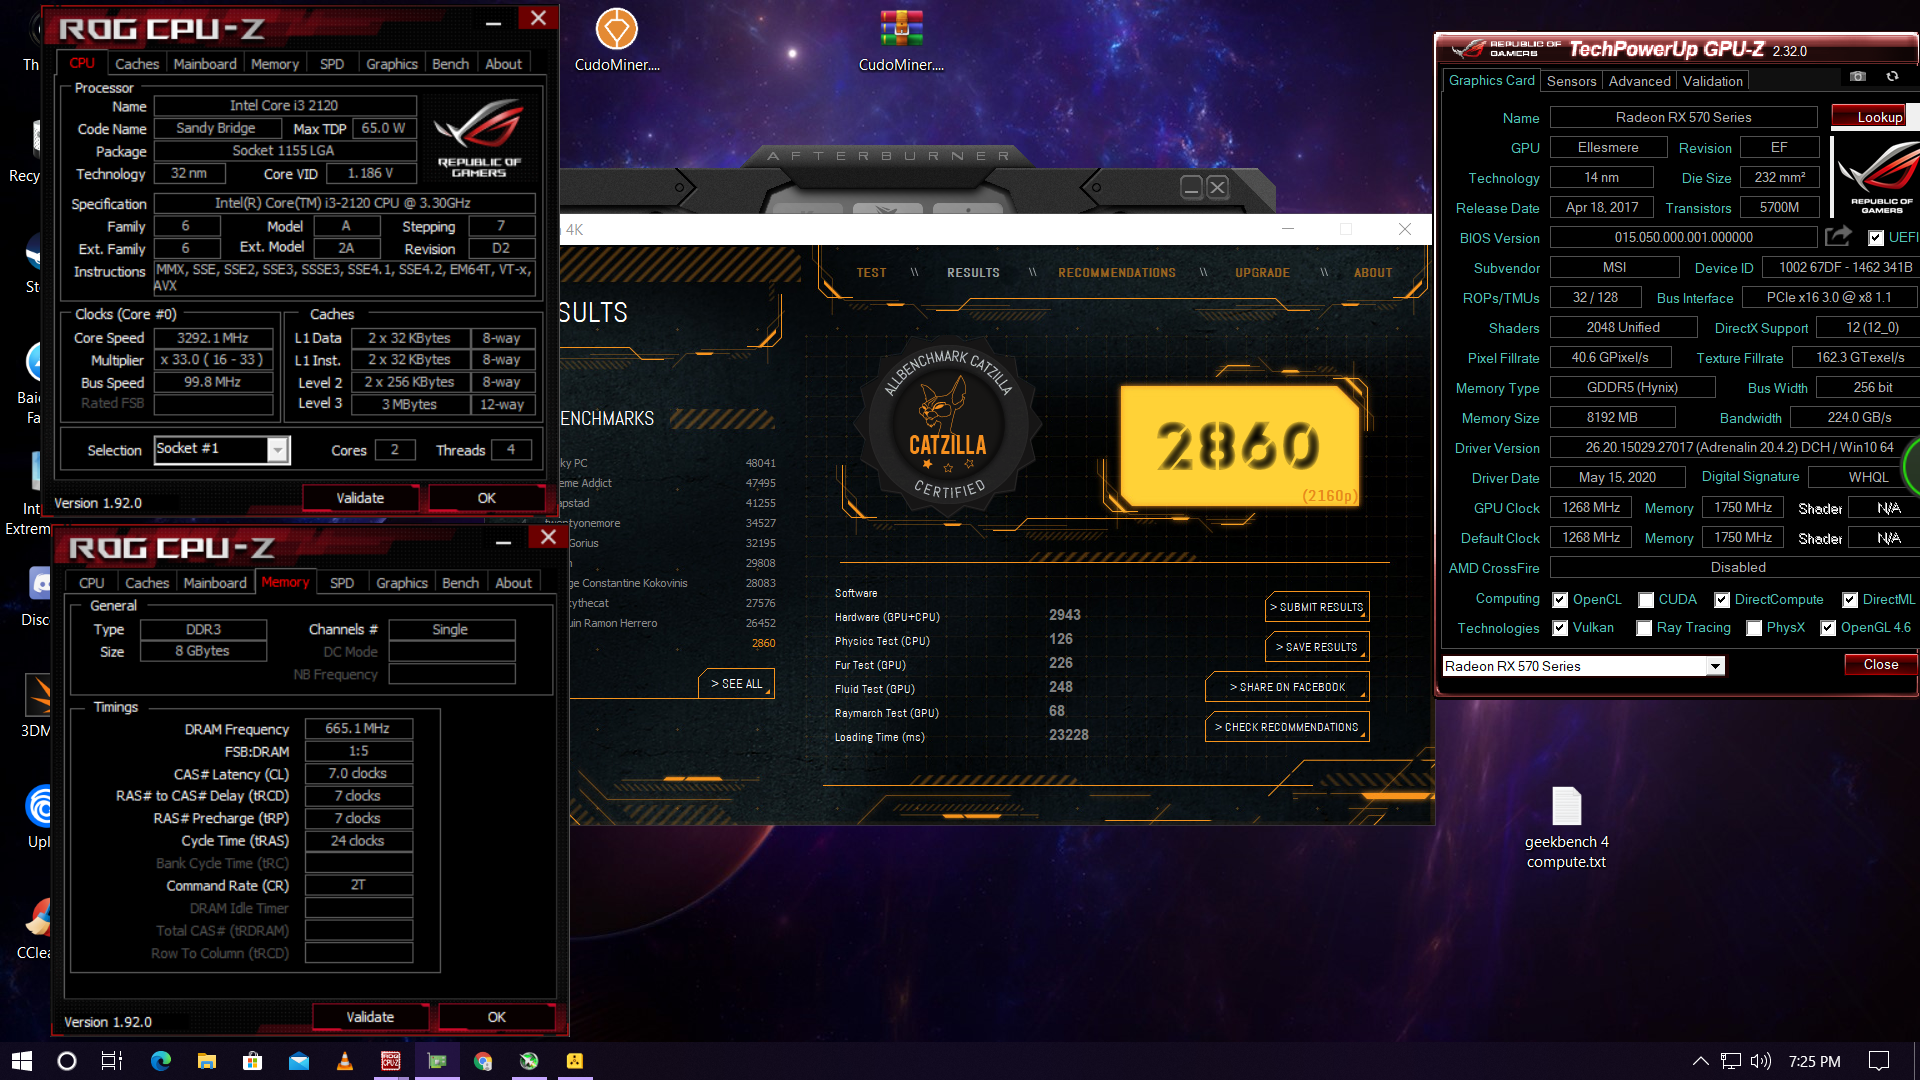This screenshot has width=1920, height=1080.
Task: Click the Catzilla Certified badge
Action: click(948, 428)
